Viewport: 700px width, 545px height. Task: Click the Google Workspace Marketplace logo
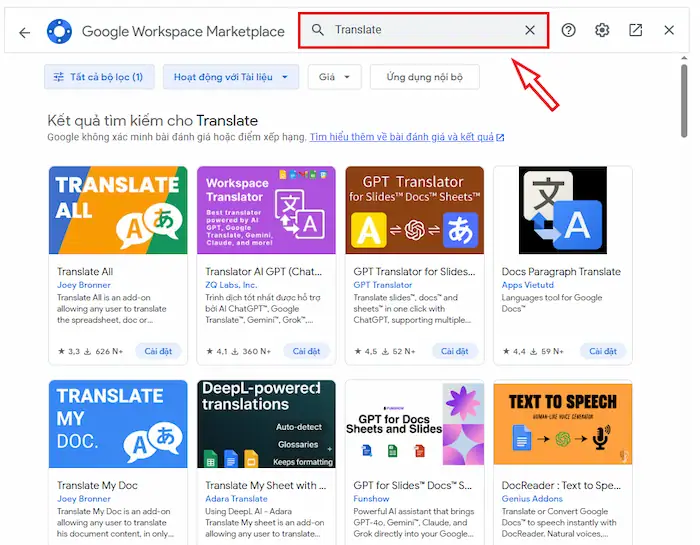point(59,31)
